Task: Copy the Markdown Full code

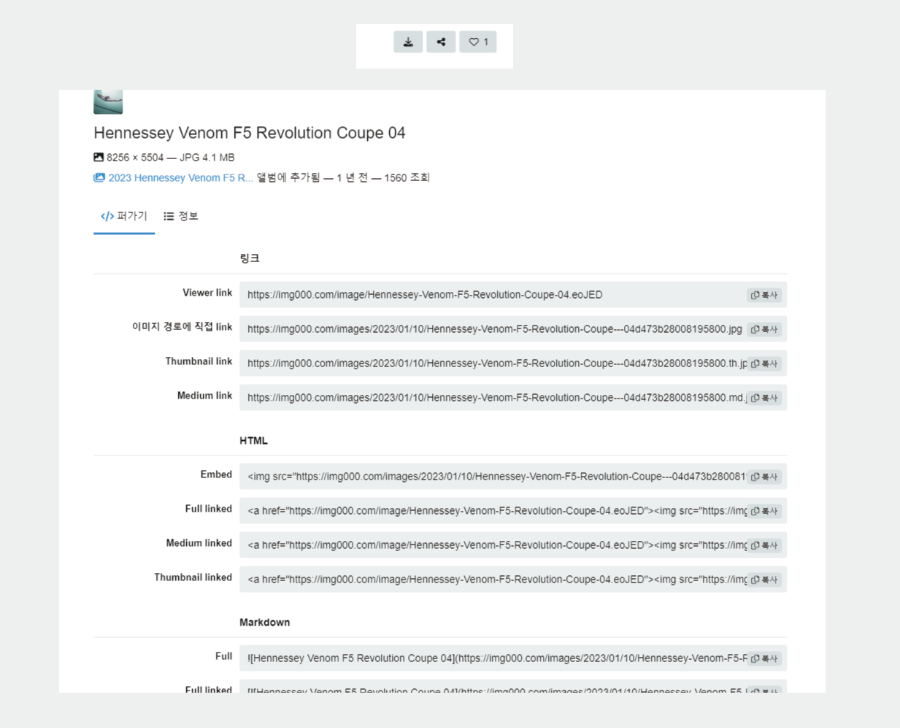Action: [x=764, y=659]
